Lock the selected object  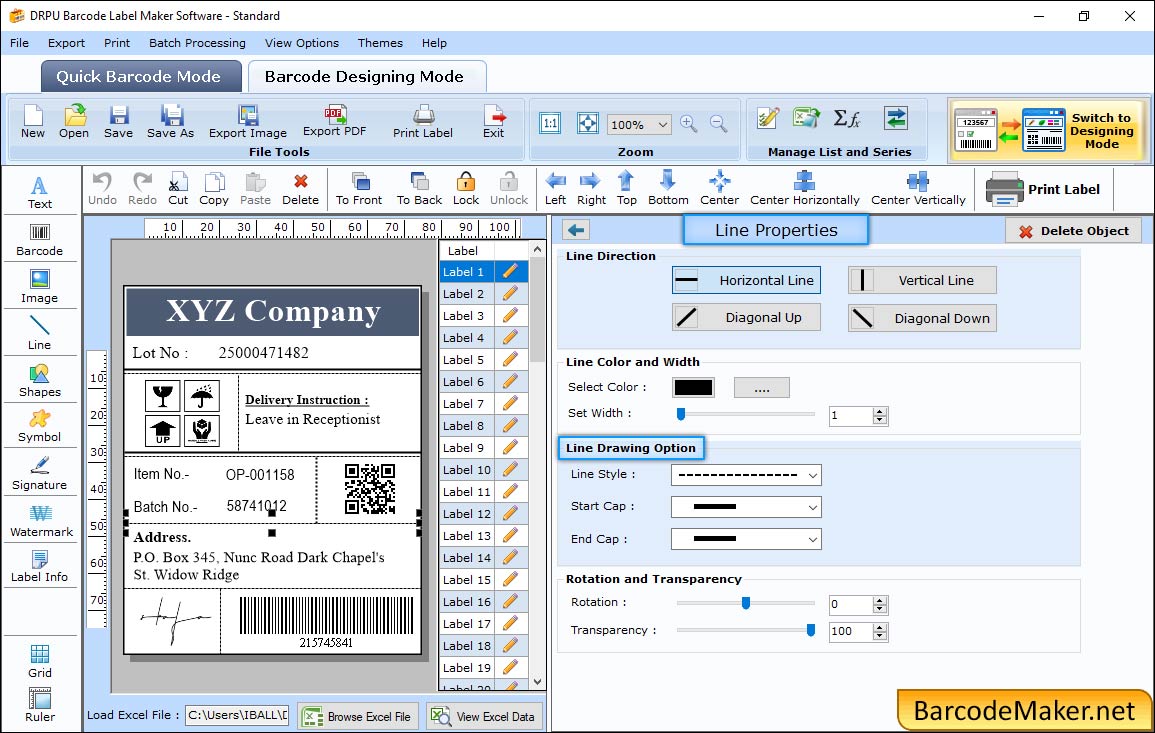(x=466, y=189)
